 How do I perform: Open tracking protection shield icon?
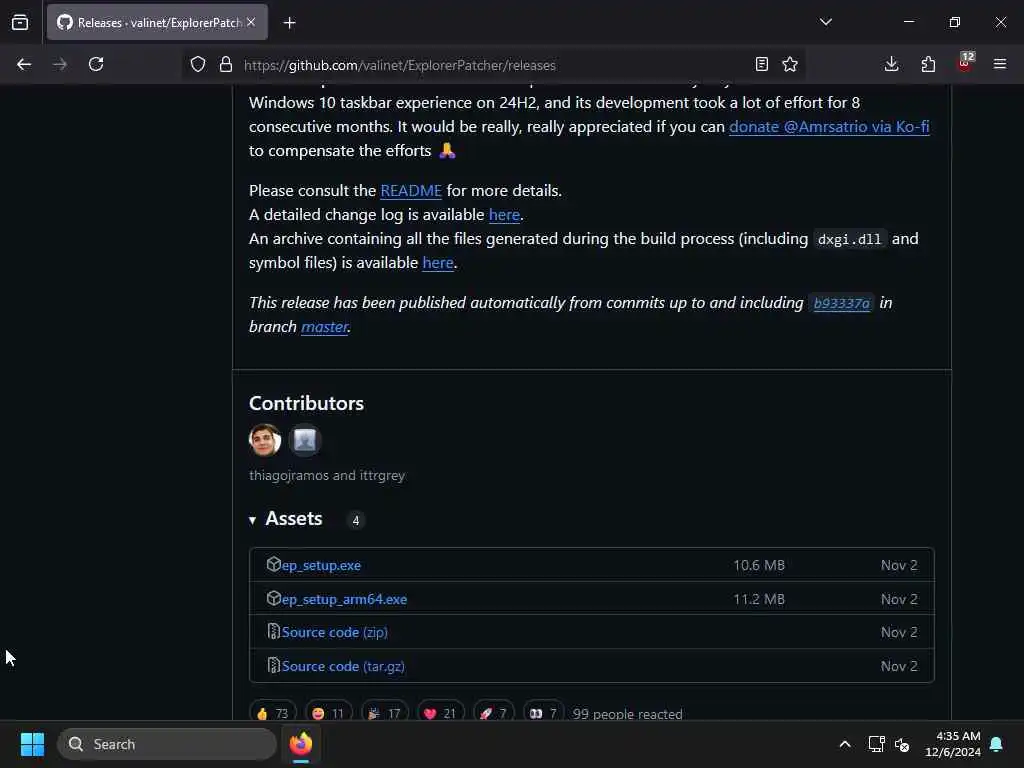[198, 64]
